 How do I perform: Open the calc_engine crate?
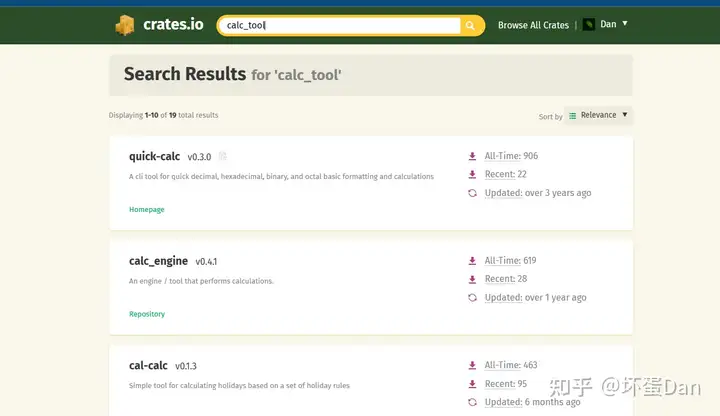(x=158, y=261)
